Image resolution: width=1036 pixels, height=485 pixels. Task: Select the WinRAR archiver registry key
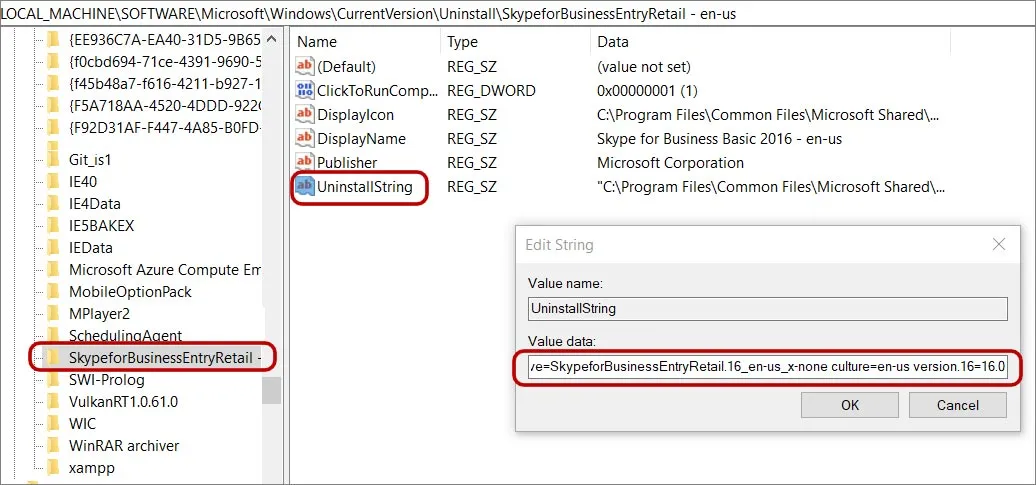point(124,445)
